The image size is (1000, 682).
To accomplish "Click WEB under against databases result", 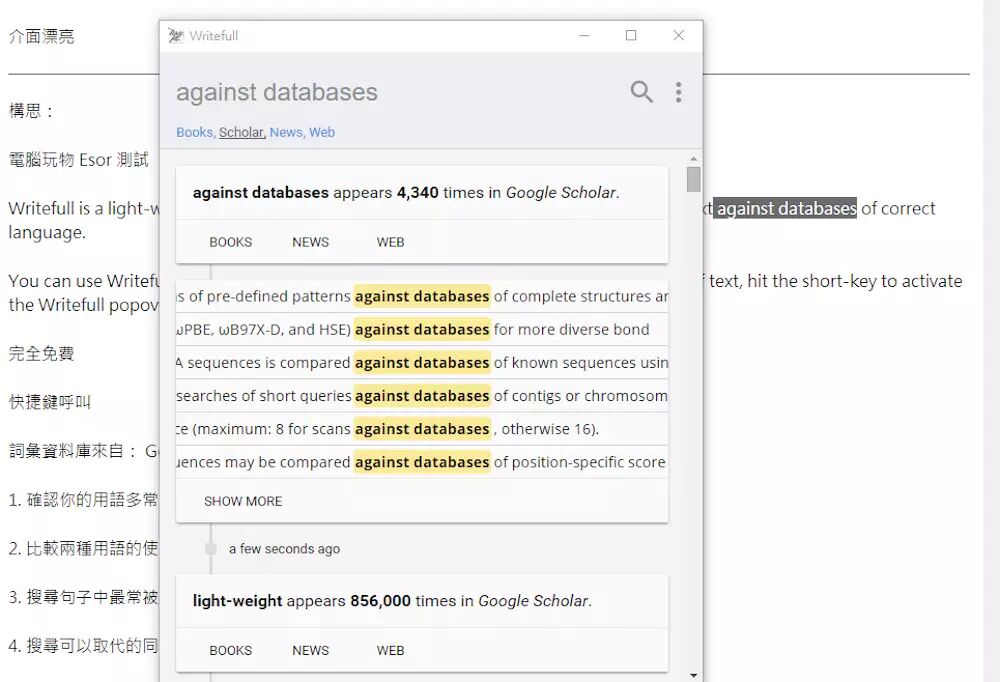I will click(390, 242).
